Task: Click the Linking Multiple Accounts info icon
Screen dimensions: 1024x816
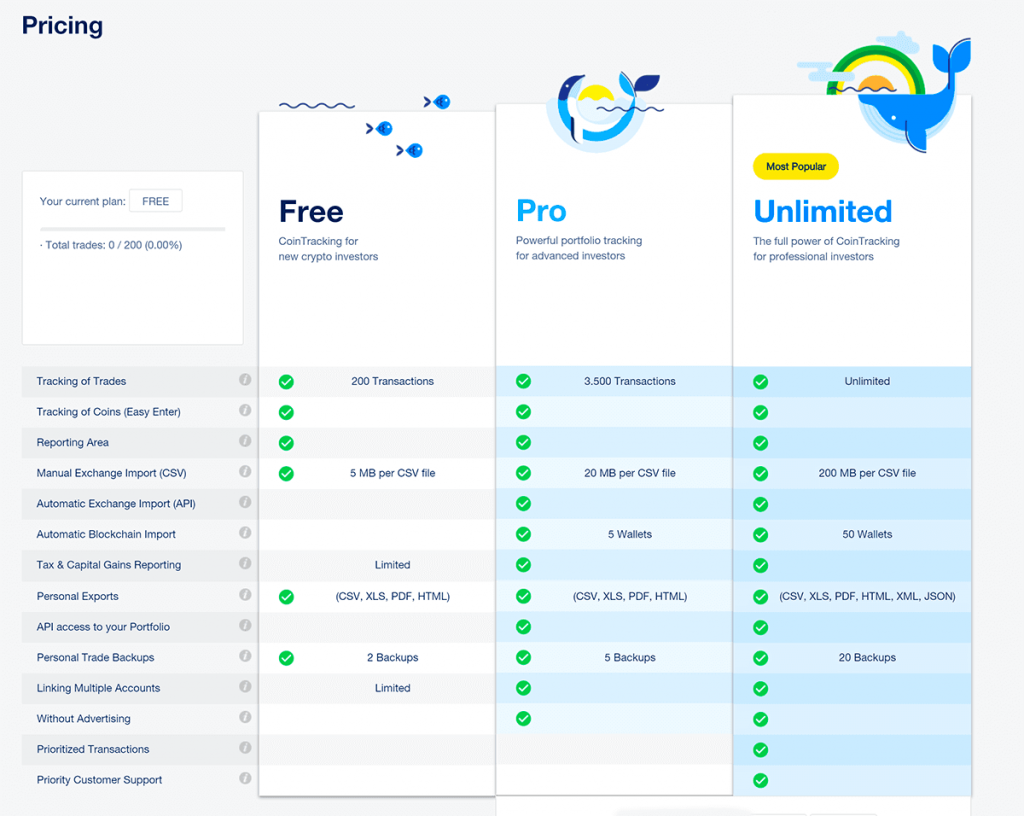Action: [245, 687]
